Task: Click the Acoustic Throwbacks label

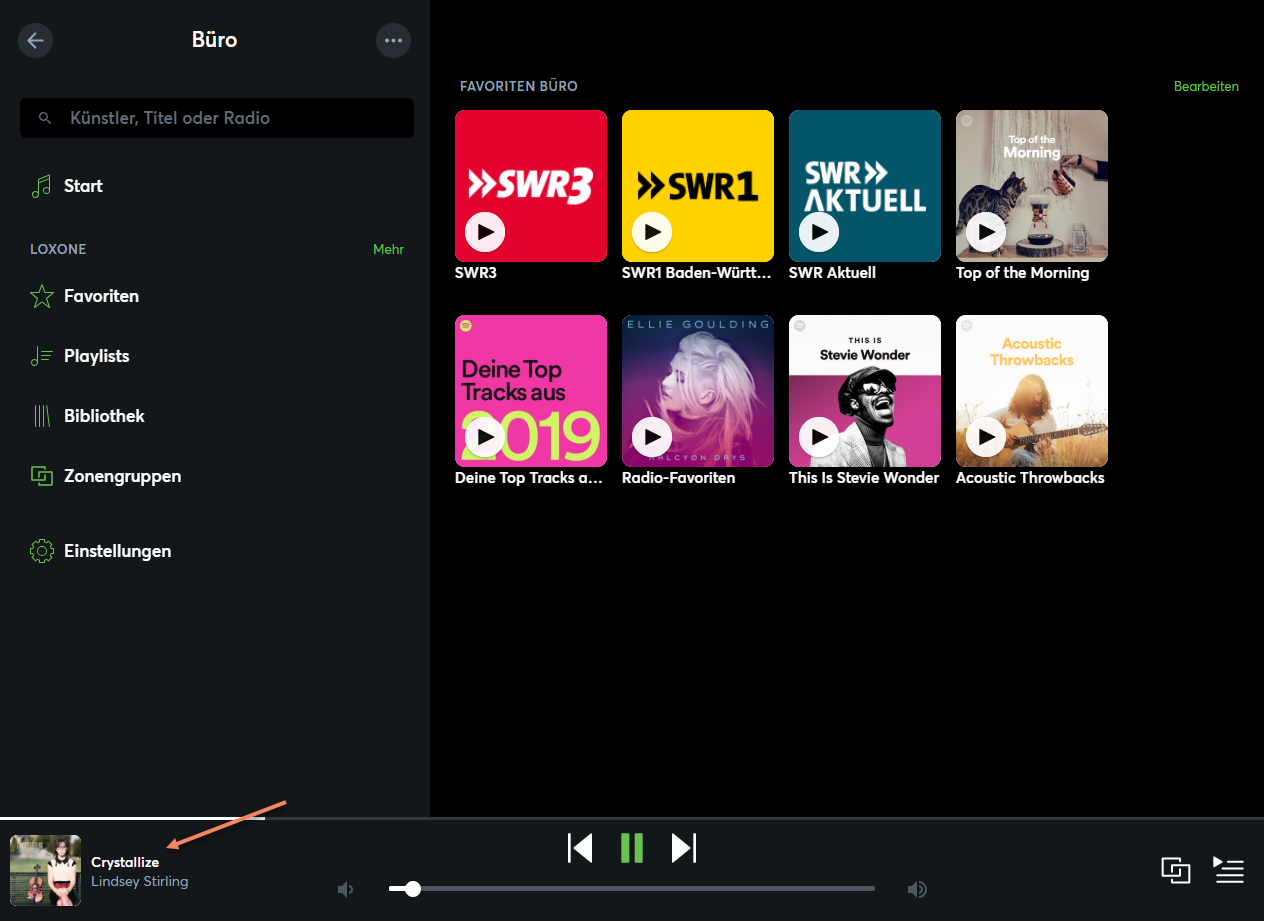Action: click(x=1030, y=478)
